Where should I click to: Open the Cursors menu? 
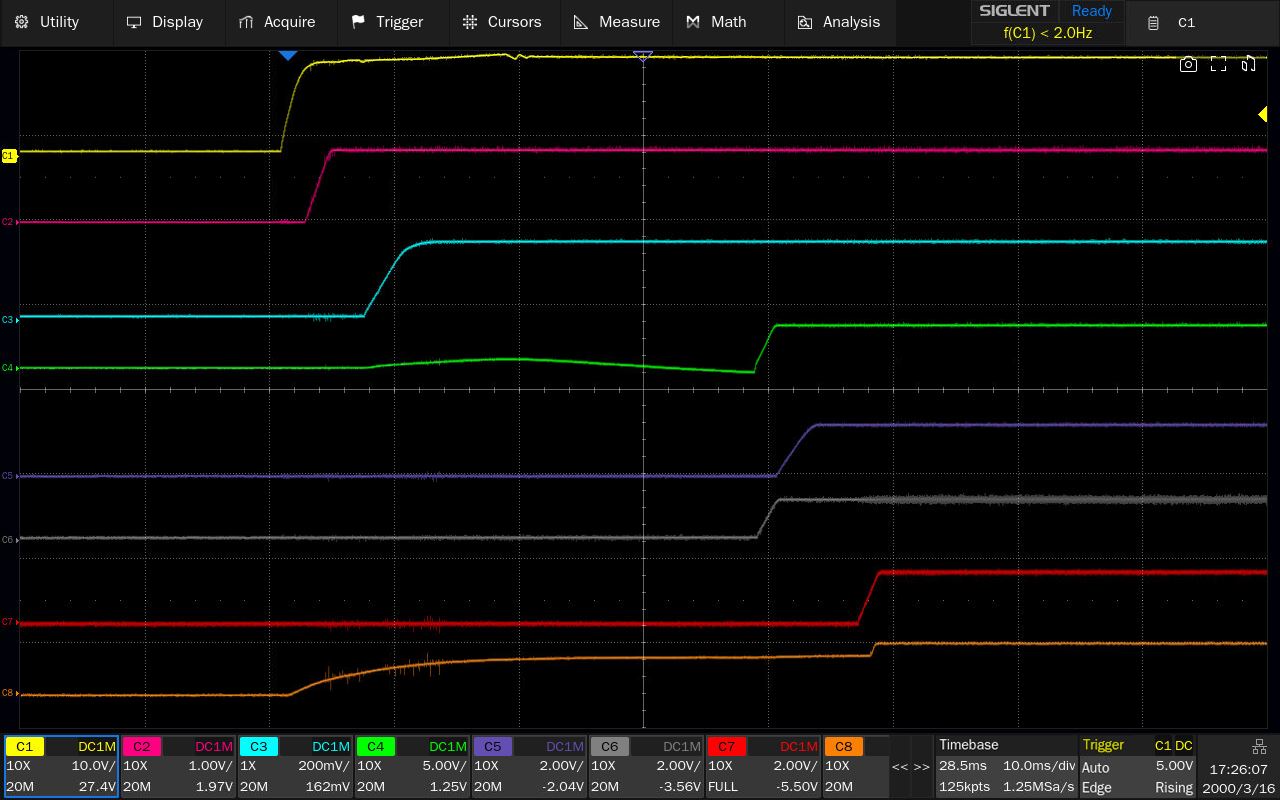(501, 22)
